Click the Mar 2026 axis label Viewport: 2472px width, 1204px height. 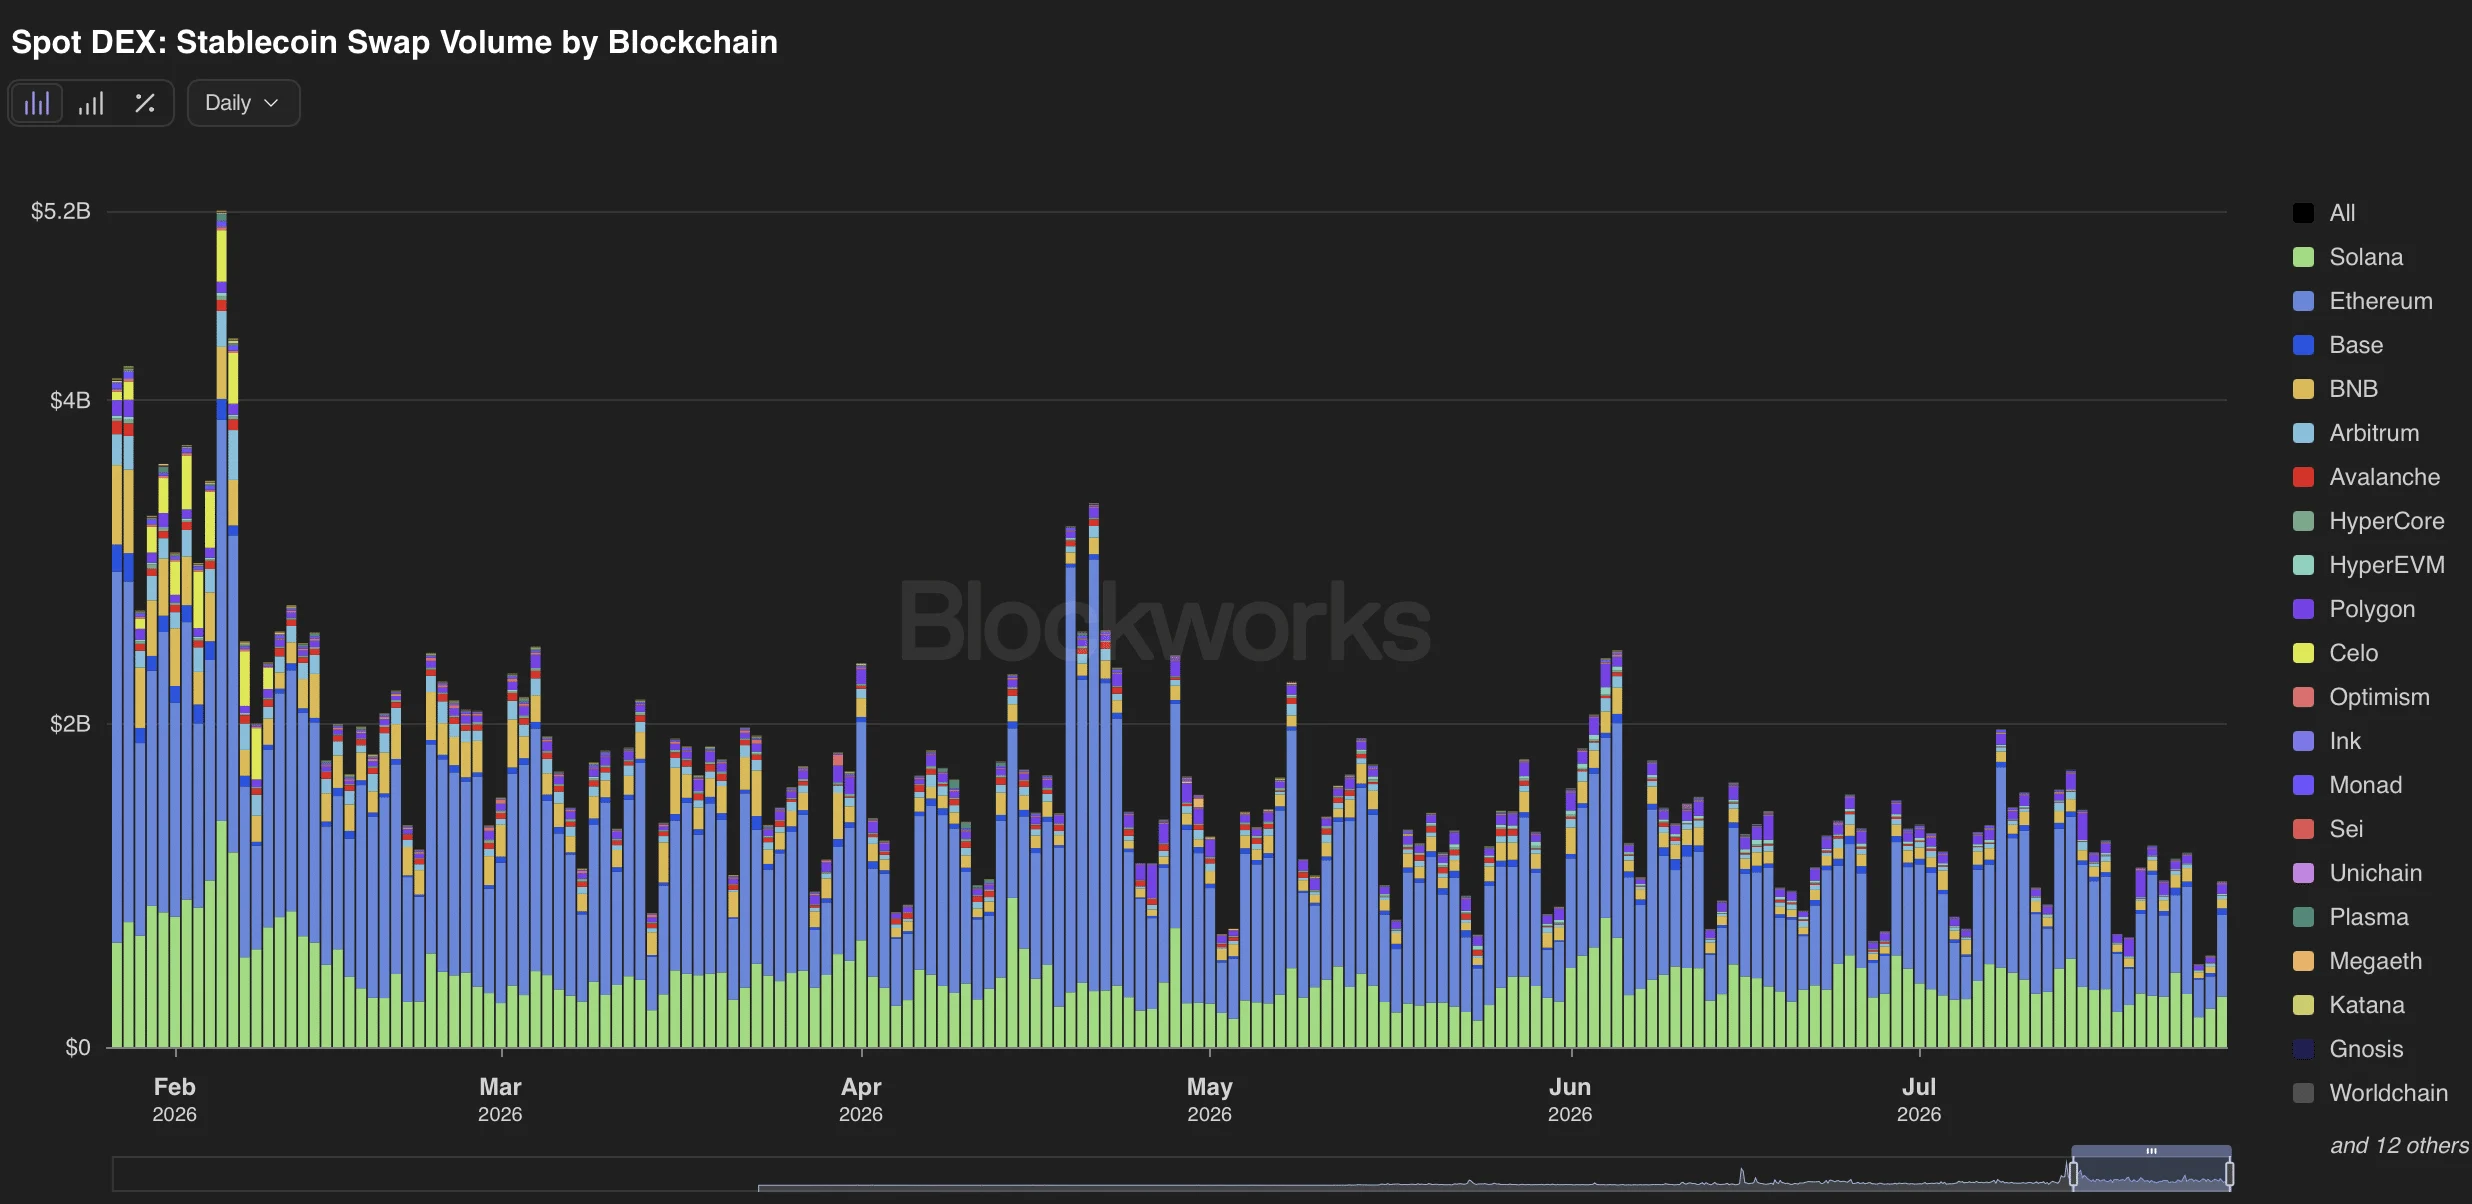[500, 1099]
